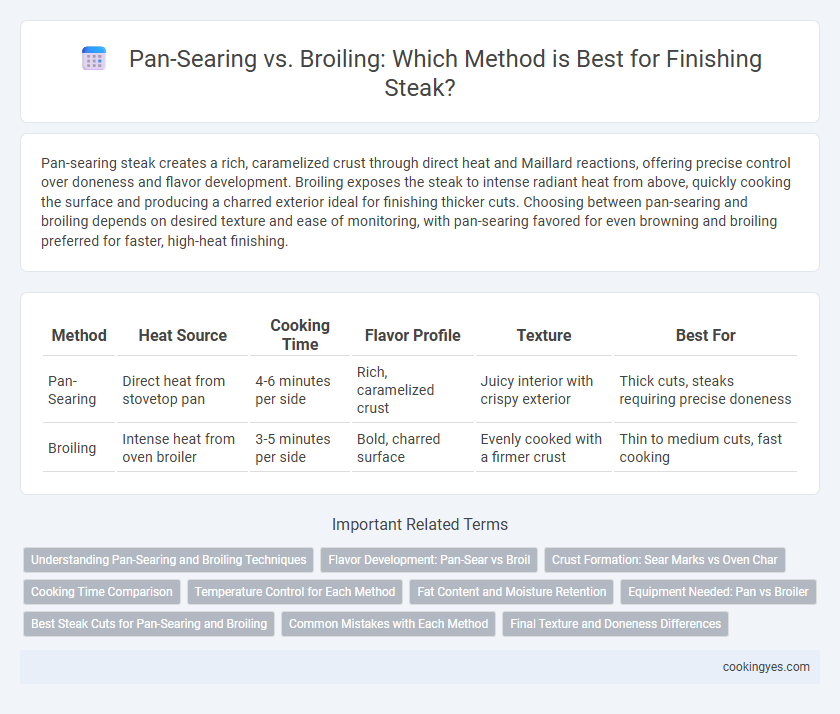Select Fat Content and Moisture Retention tag
Screen dimensions: 840x714
point(512,592)
